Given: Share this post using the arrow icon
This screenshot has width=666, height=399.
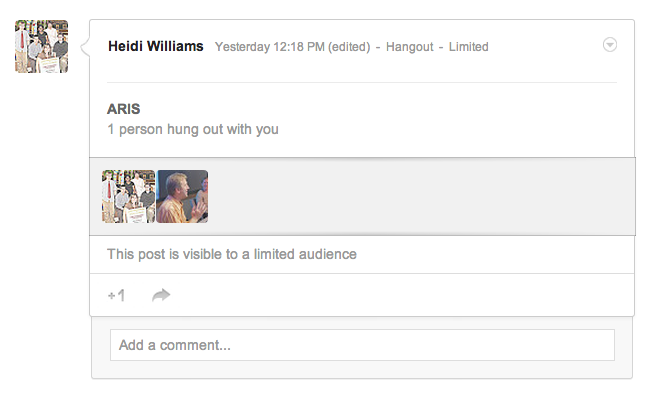Looking at the screenshot, I should pyautogui.click(x=161, y=295).
